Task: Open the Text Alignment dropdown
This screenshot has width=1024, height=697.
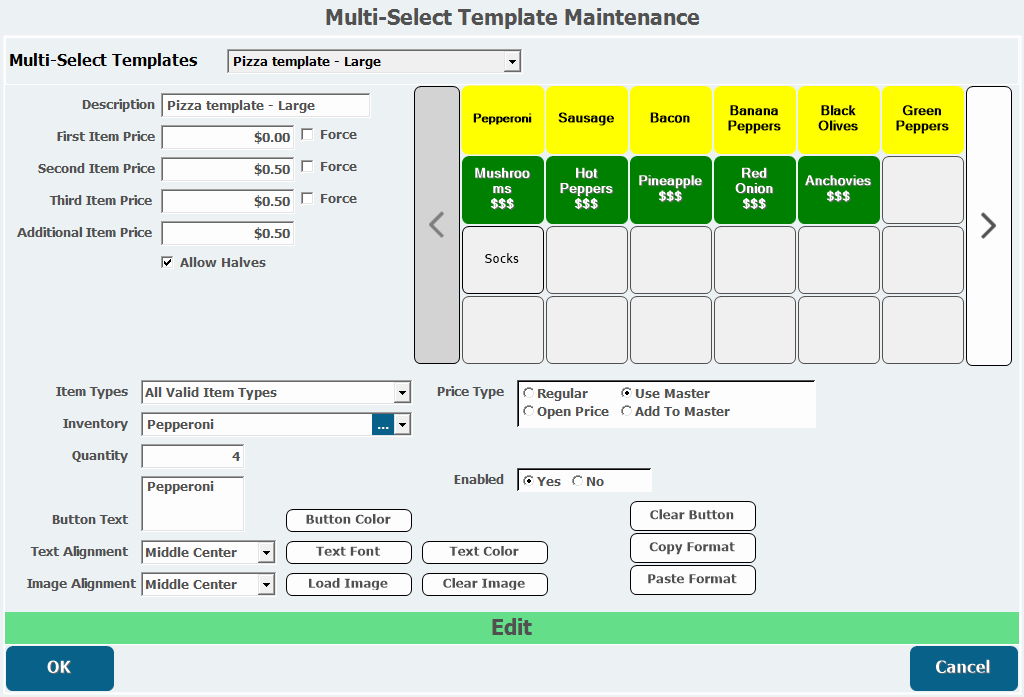Action: [x=266, y=553]
